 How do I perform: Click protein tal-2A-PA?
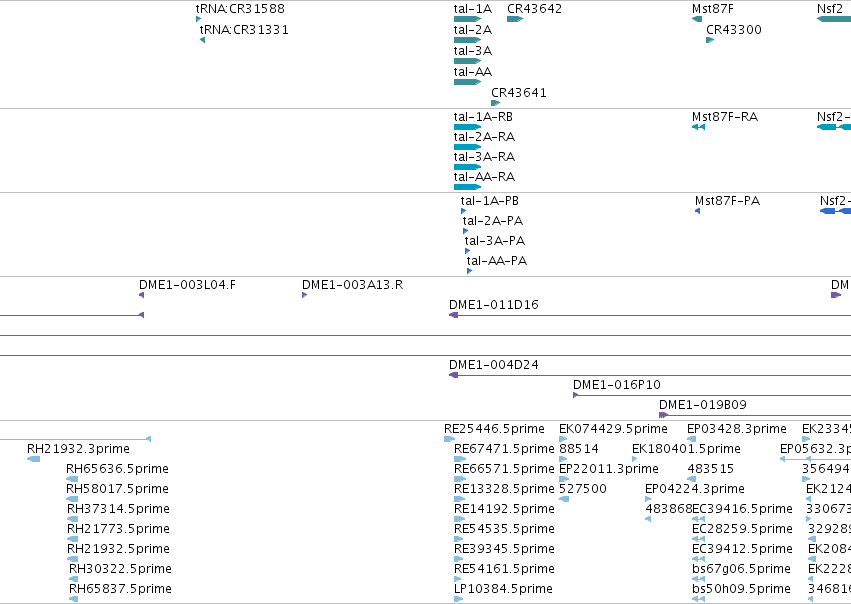click(x=465, y=231)
